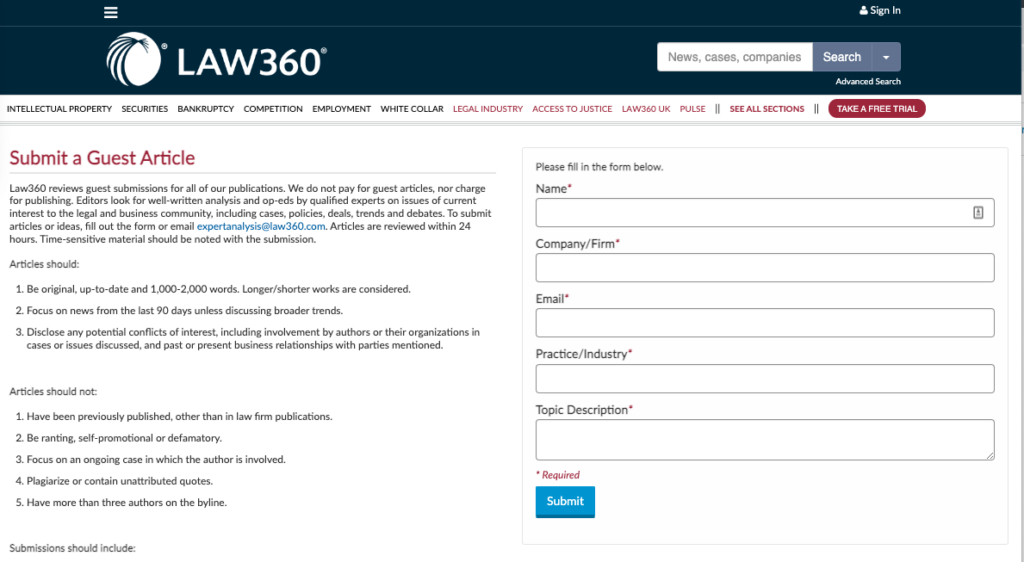Viewport: 1024px width, 562px height.
Task: Click into the News, cases, companies search box
Action: (x=735, y=57)
